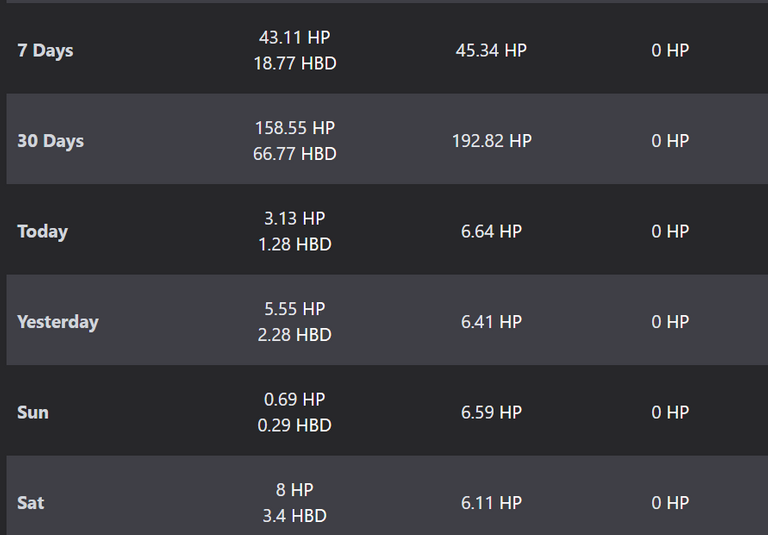Click the 3.13 HP value for Today

tap(294, 219)
